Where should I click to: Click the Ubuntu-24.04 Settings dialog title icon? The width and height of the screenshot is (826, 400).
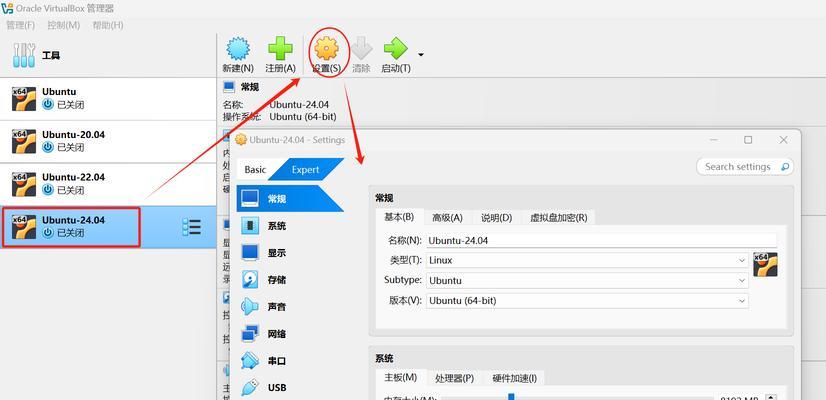241,140
